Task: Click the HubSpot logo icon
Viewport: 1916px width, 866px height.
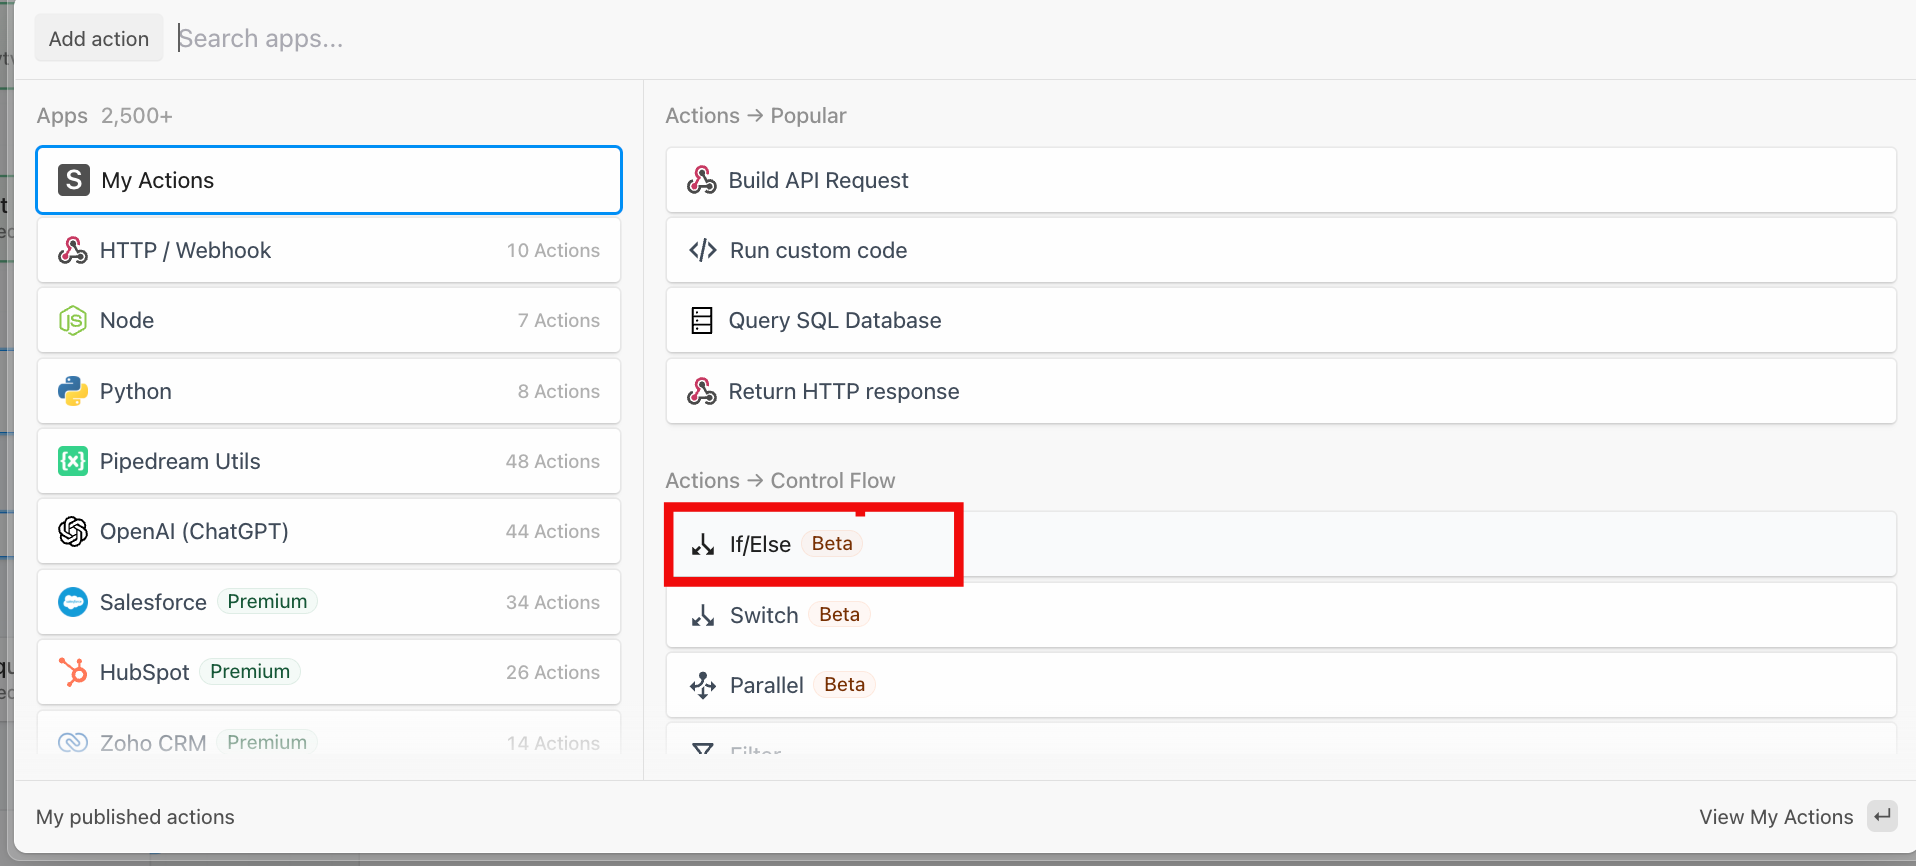Action: coord(73,672)
